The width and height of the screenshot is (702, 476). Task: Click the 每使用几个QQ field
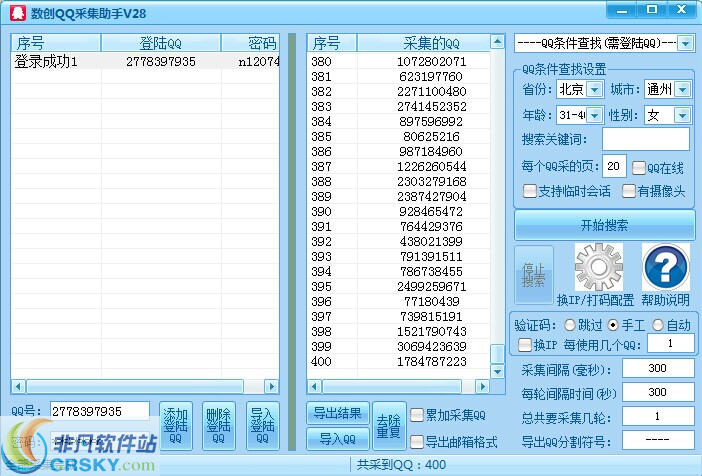click(671, 343)
